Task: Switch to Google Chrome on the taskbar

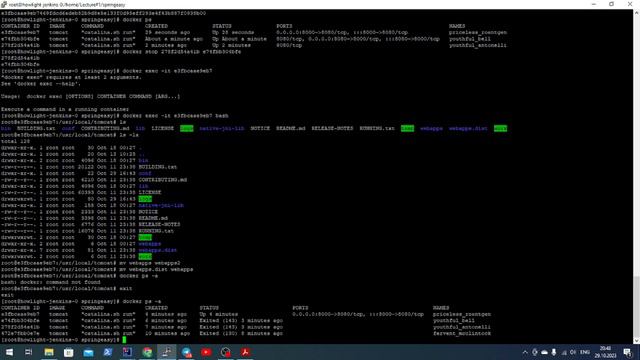Action: (x=147, y=352)
